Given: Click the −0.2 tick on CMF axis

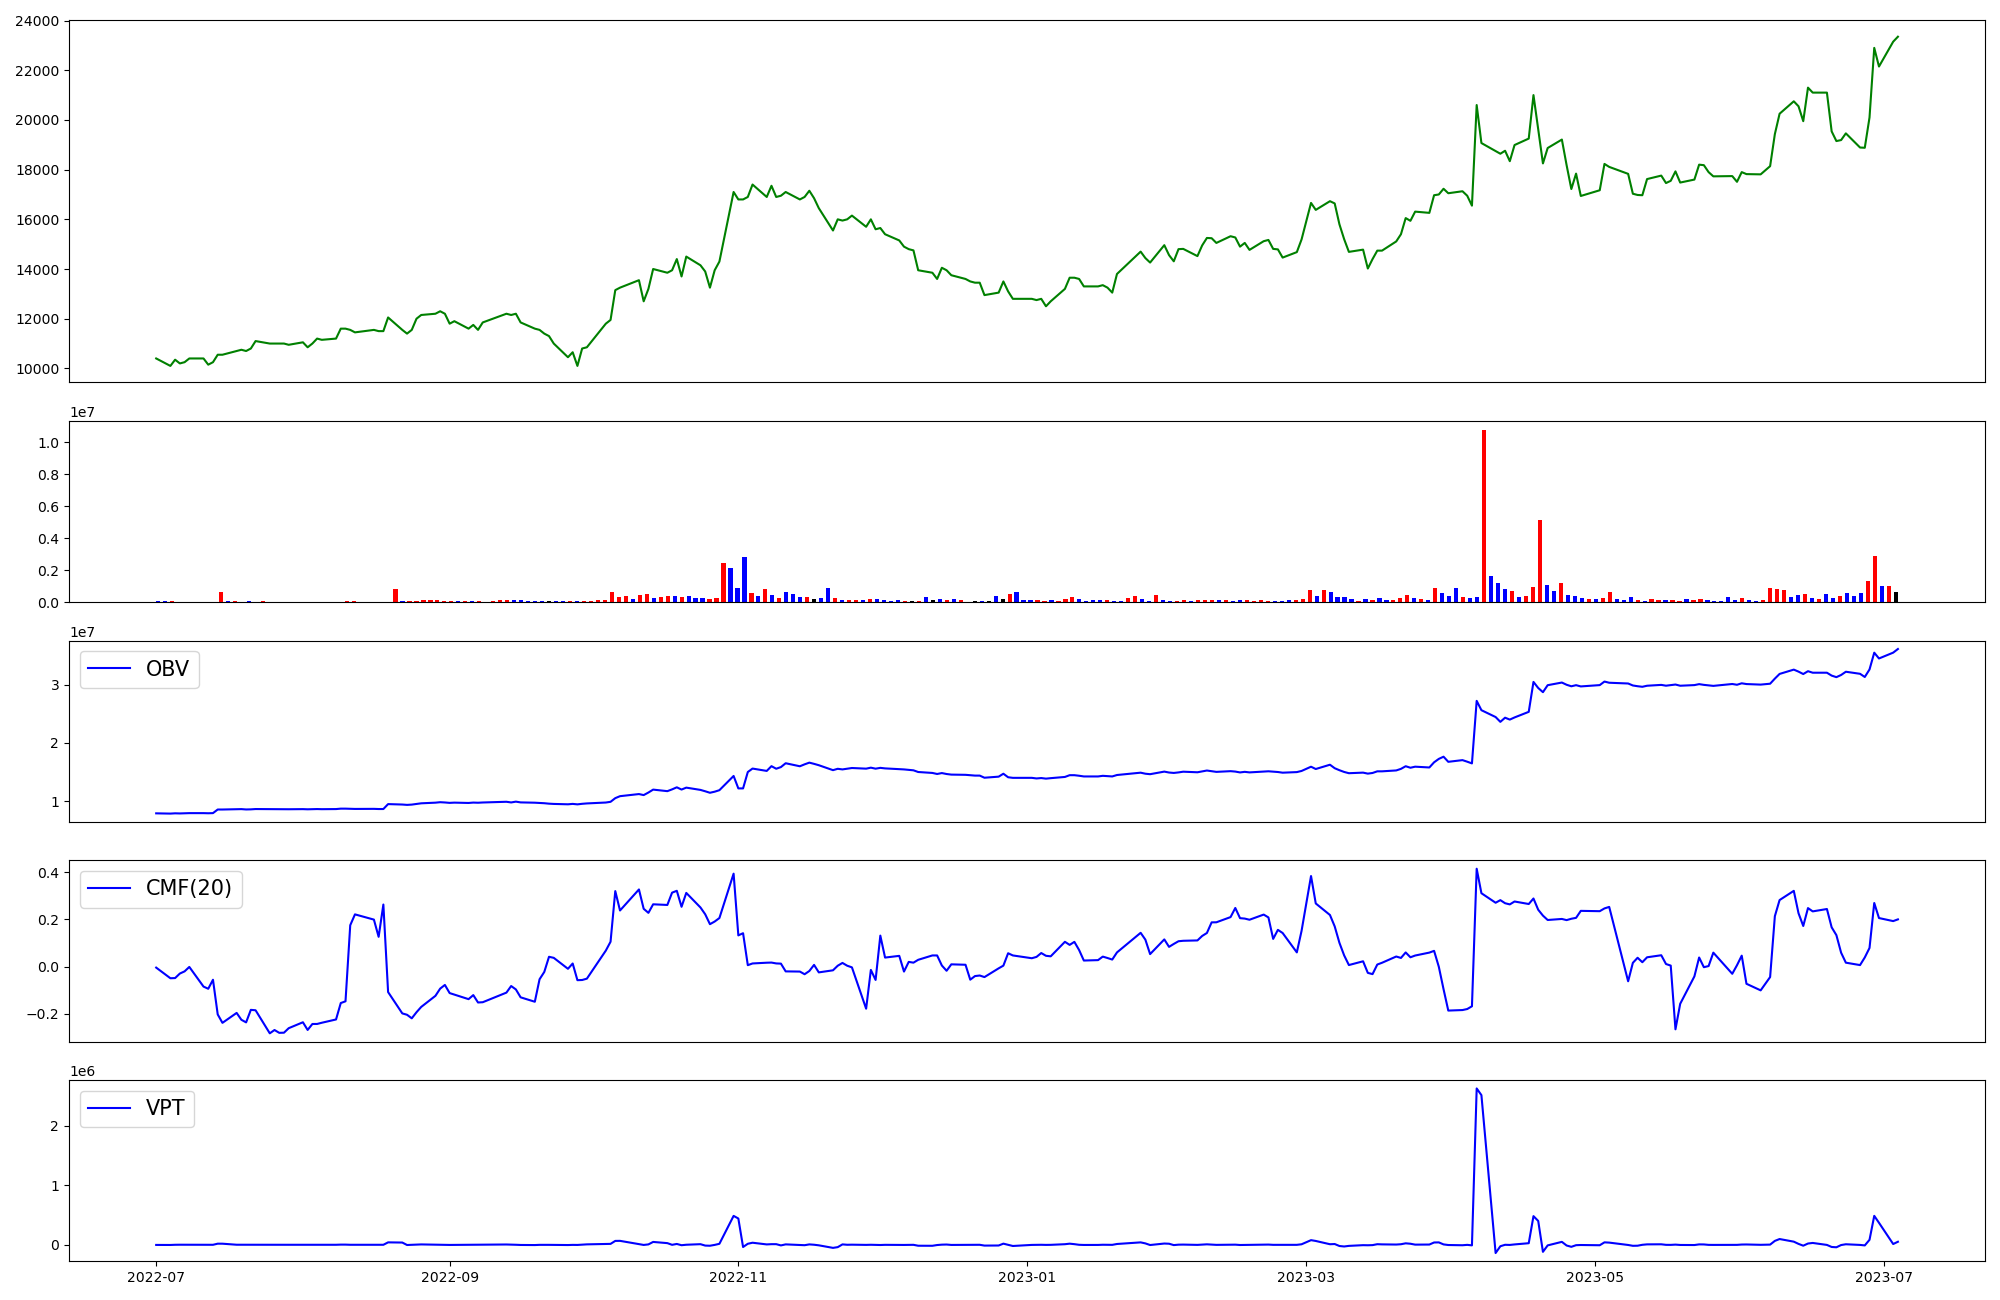Looking at the screenshot, I should coord(43,1014).
